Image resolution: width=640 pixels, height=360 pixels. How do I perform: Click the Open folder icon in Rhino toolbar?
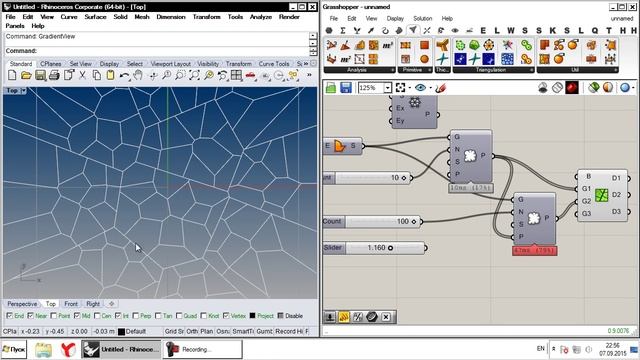click(x=26, y=75)
